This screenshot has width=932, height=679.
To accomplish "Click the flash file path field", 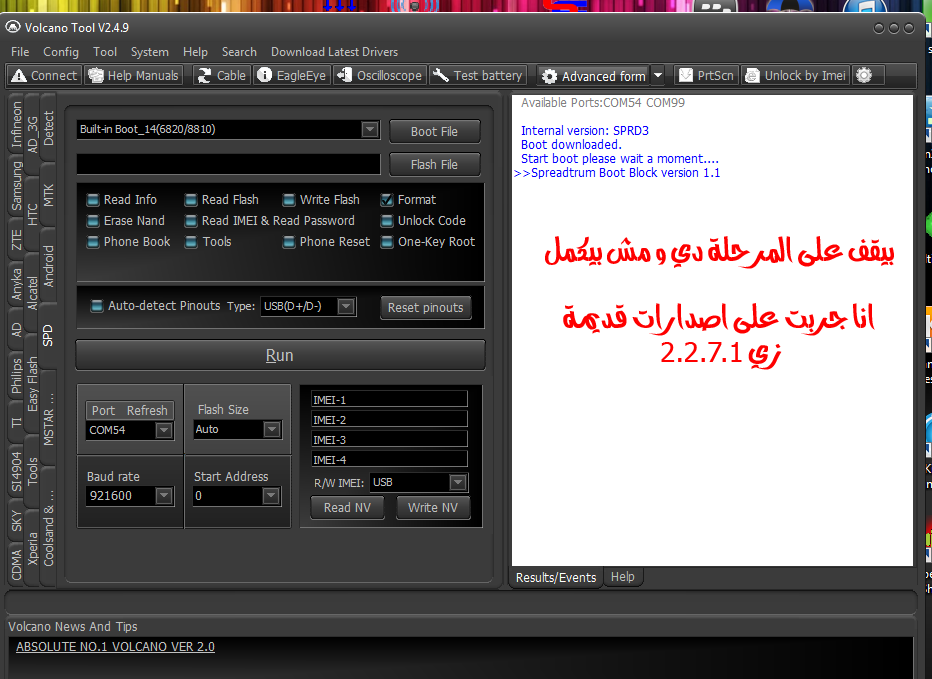I will pyautogui.click(x=229, y=164).
